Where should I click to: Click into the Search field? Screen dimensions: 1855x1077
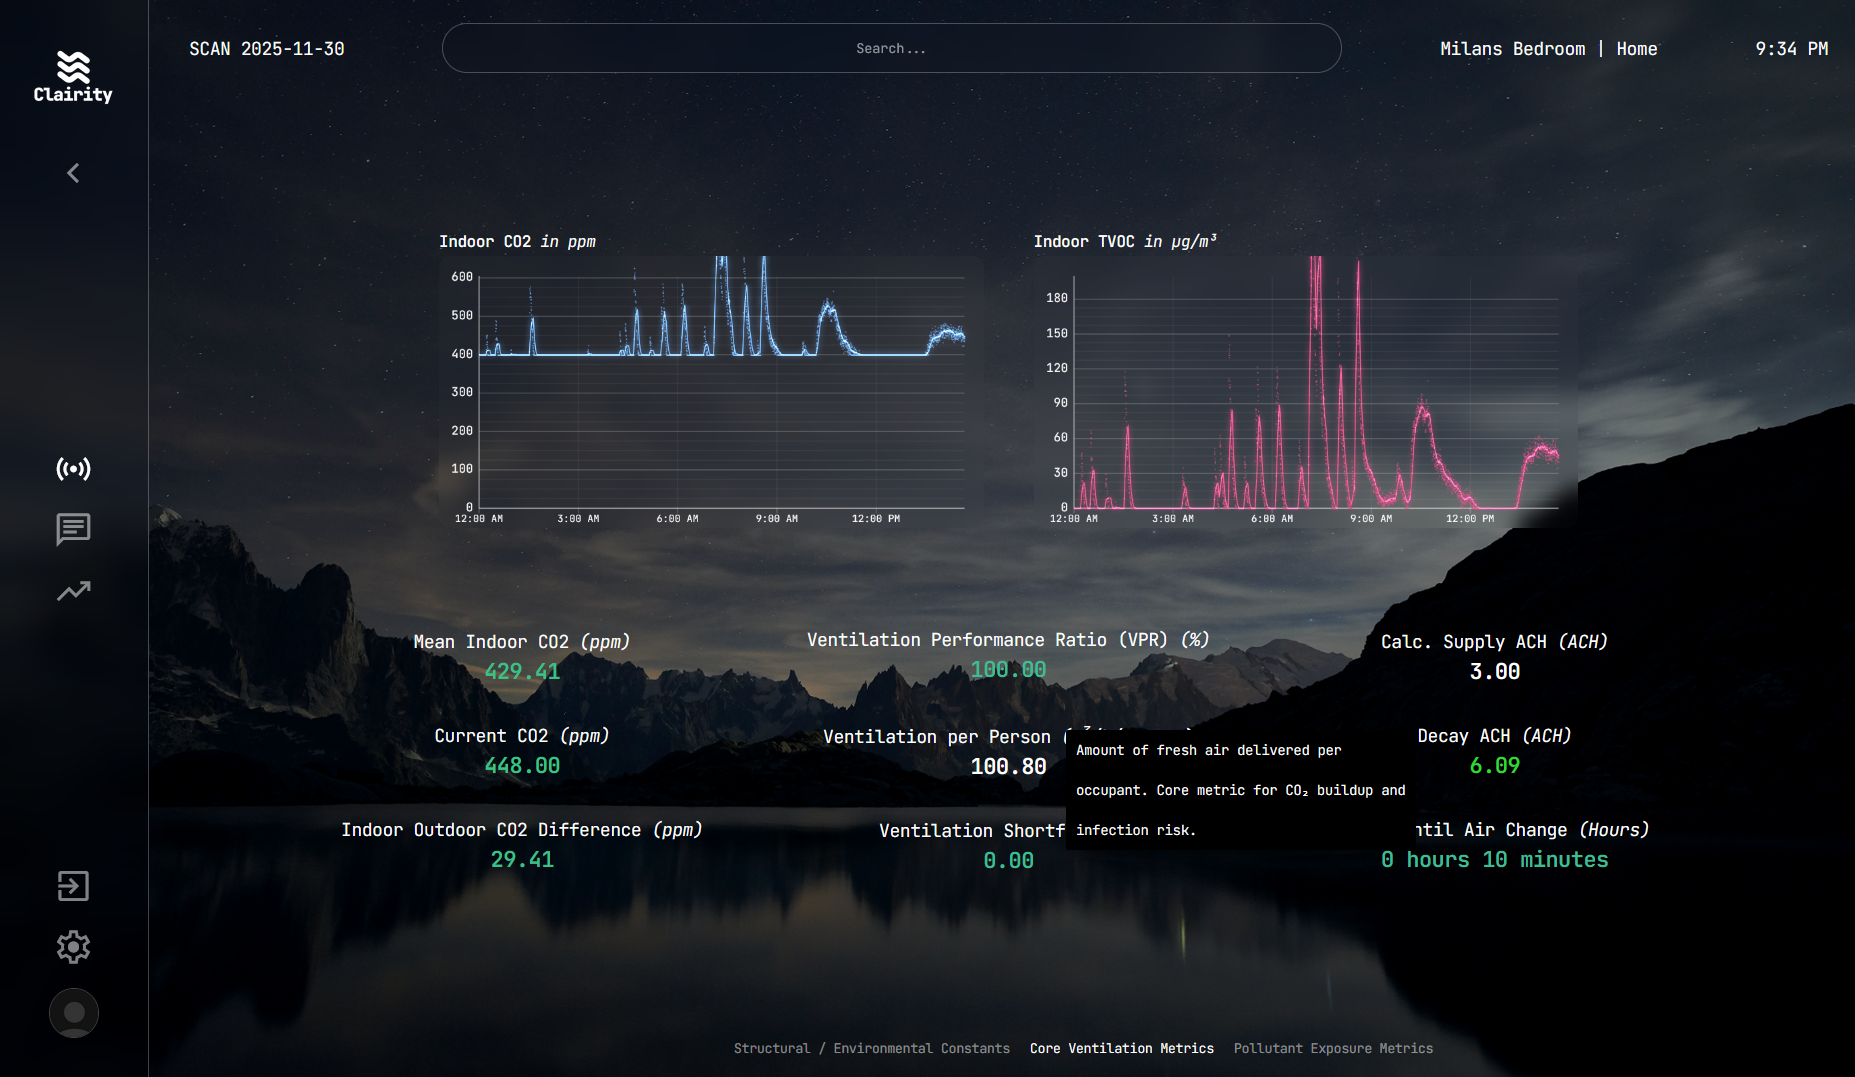[x=891, y=48]
